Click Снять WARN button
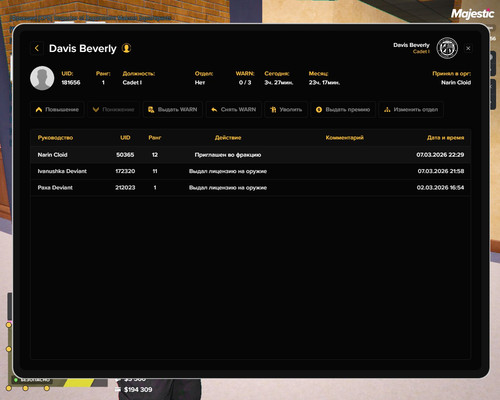 pyautogui.click(x=233, y=109)
